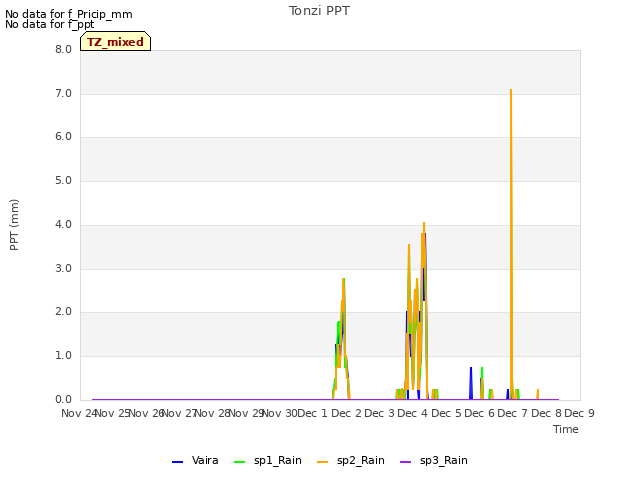Click the tall orange 7.1 mm spike peak
Screen dimensions: 640x480
[x=511, y=90]
